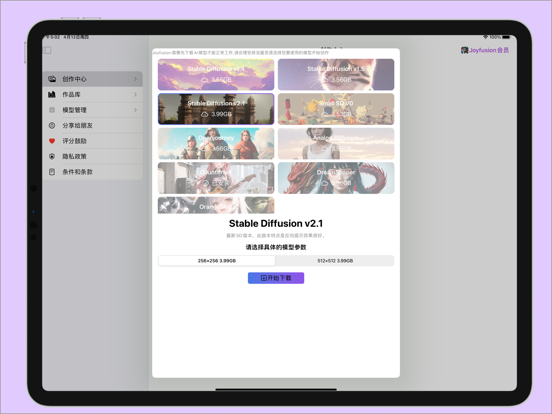
Task: Expand 创作中心 chevron arrow
Action: tap(136, 79)
